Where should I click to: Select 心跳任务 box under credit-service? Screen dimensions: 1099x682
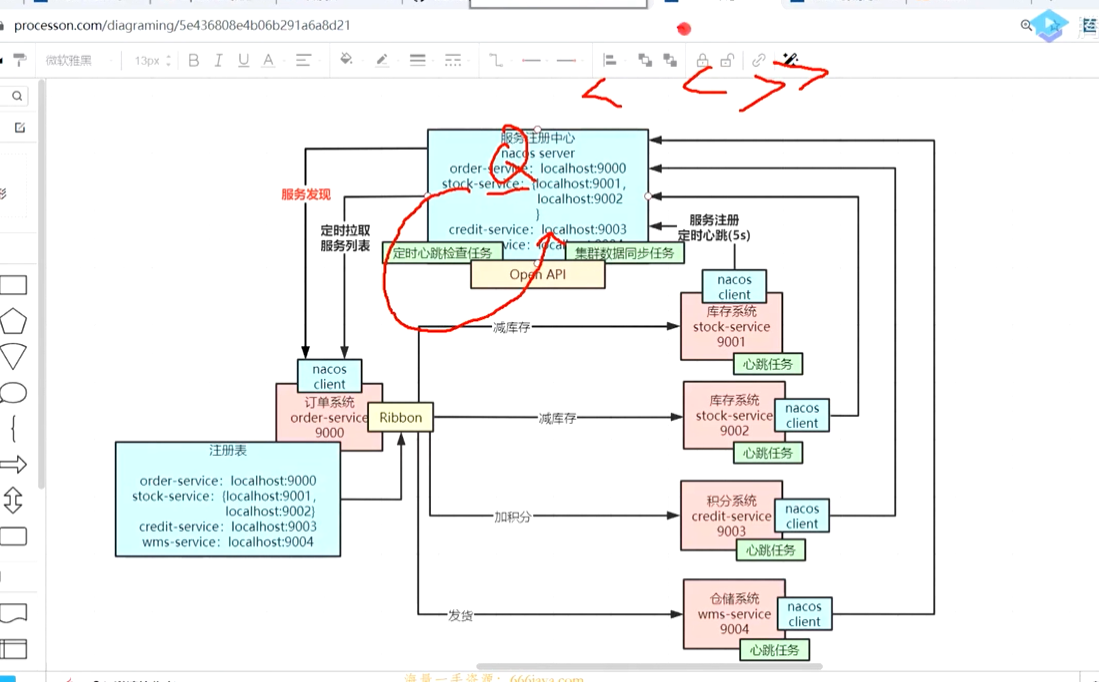click(770, 550)
